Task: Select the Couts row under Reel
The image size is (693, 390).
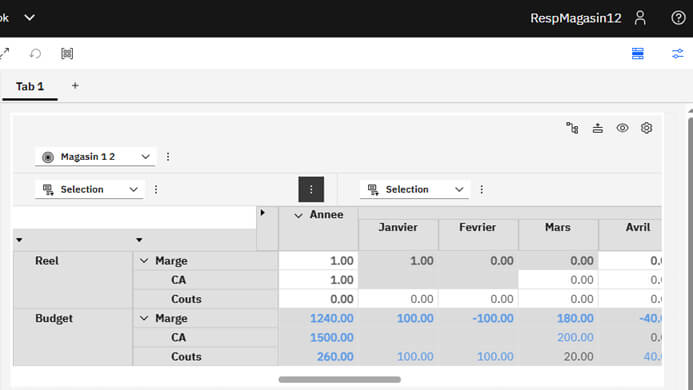Action: pos(206,299)
